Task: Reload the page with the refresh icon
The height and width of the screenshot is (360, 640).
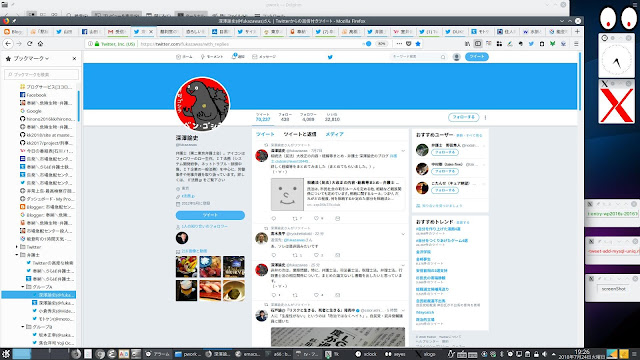Action: tap(29, 44)
